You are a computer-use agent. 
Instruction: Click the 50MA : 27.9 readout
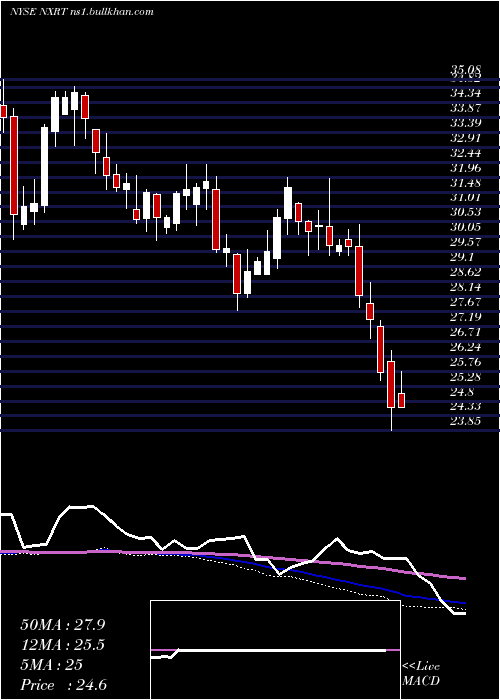[x=63, y=625]
